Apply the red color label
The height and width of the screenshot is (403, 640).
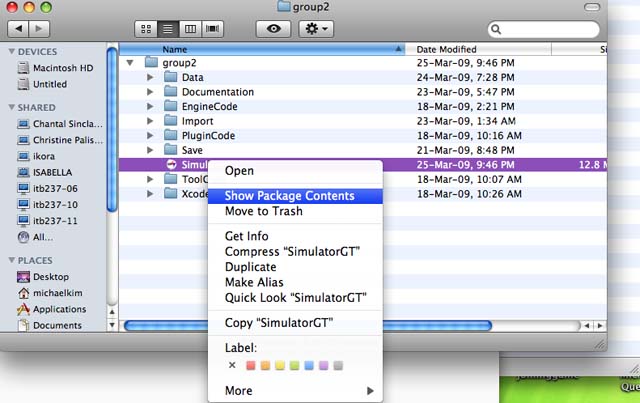point(251,365)
